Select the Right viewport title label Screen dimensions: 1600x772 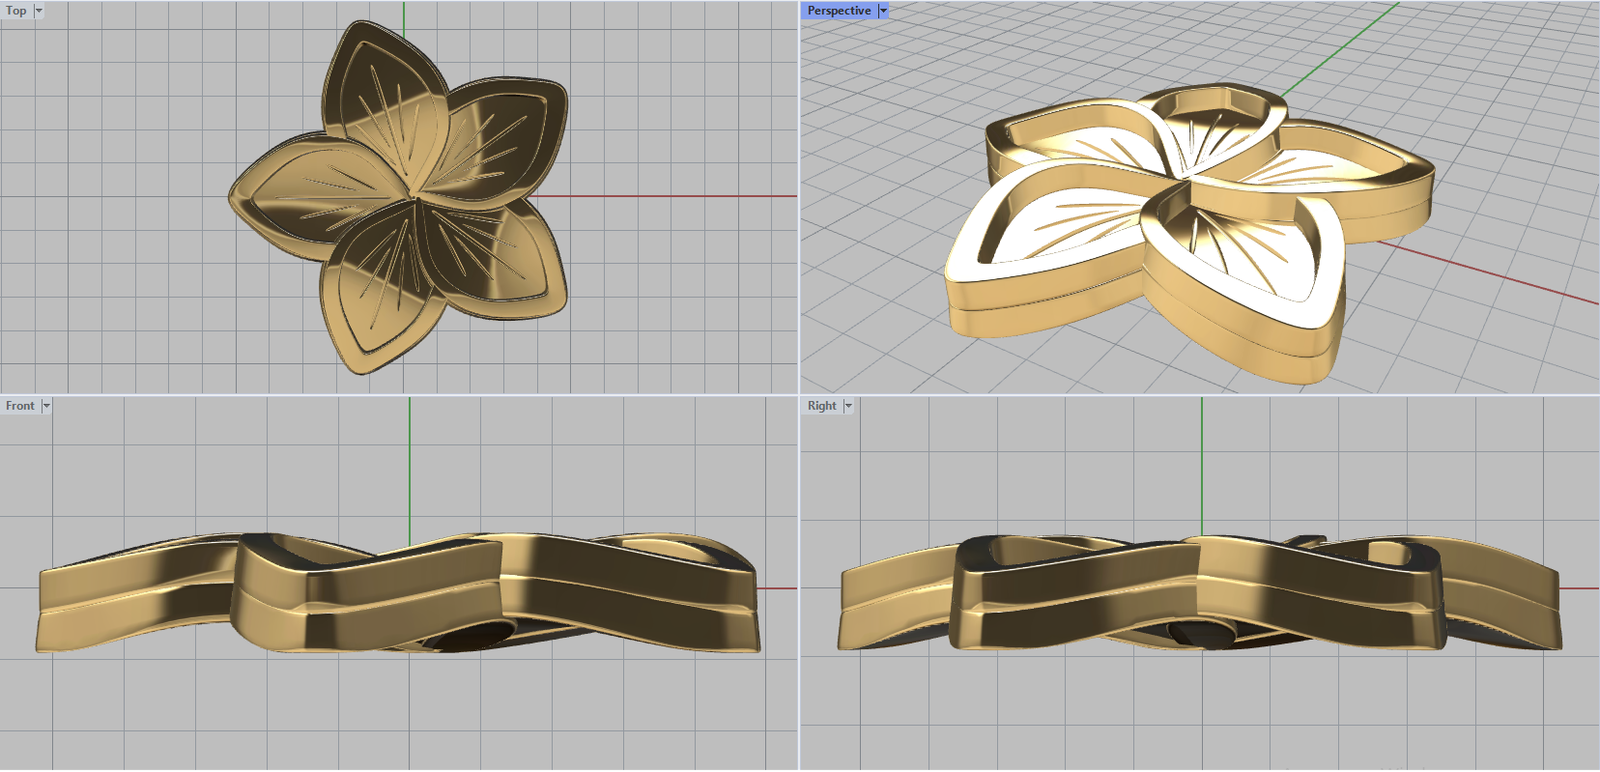821,406
